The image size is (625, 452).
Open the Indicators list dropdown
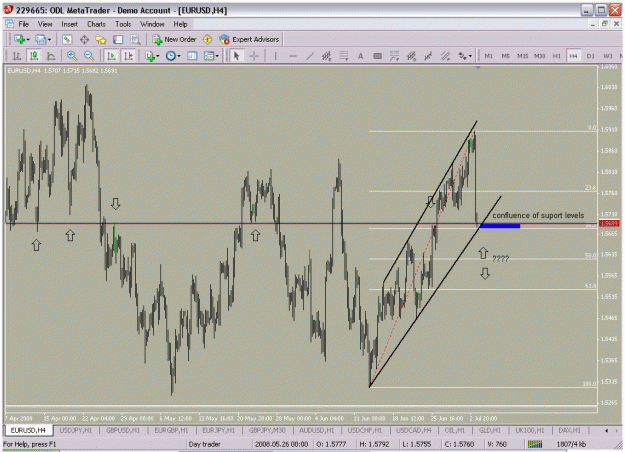click(x=152, y=56)
